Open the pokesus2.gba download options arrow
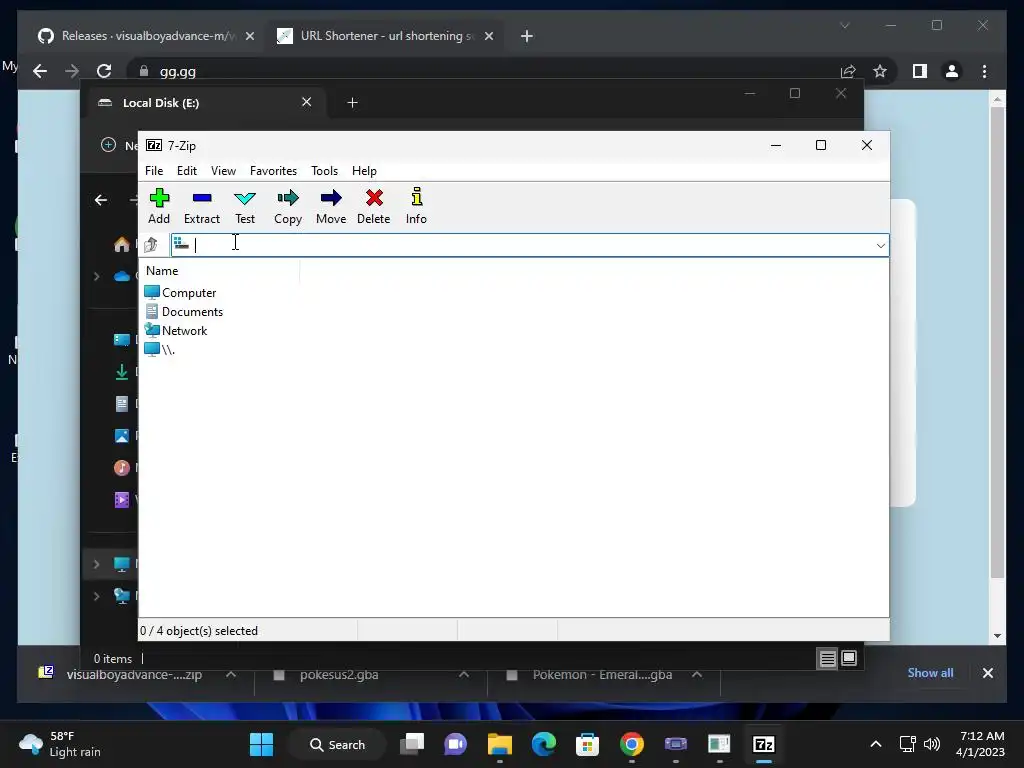Image resolution: width=1024 pixels, height=768 pixels. (464, 675)
